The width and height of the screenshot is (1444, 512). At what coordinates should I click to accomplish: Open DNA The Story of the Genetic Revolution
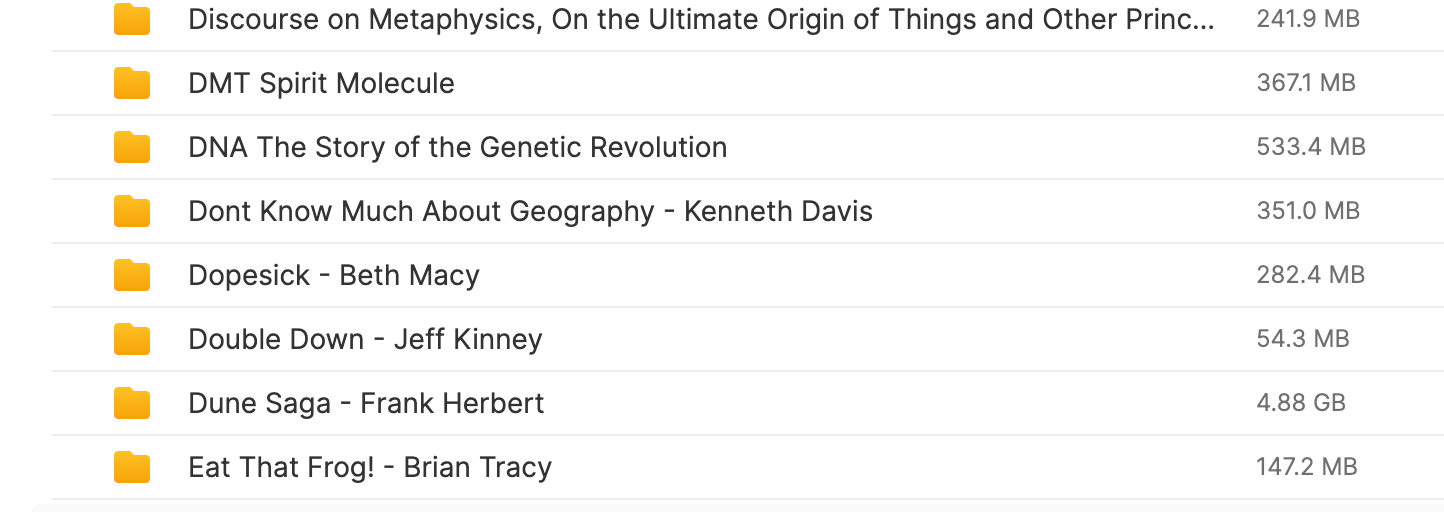(x=458, y=147)
